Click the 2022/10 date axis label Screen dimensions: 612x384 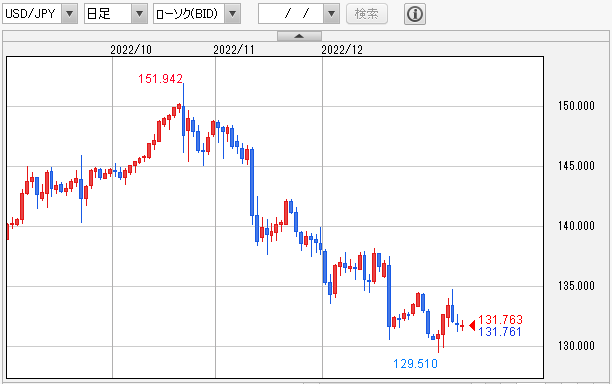pyautogui.click(x=131, y=50)
